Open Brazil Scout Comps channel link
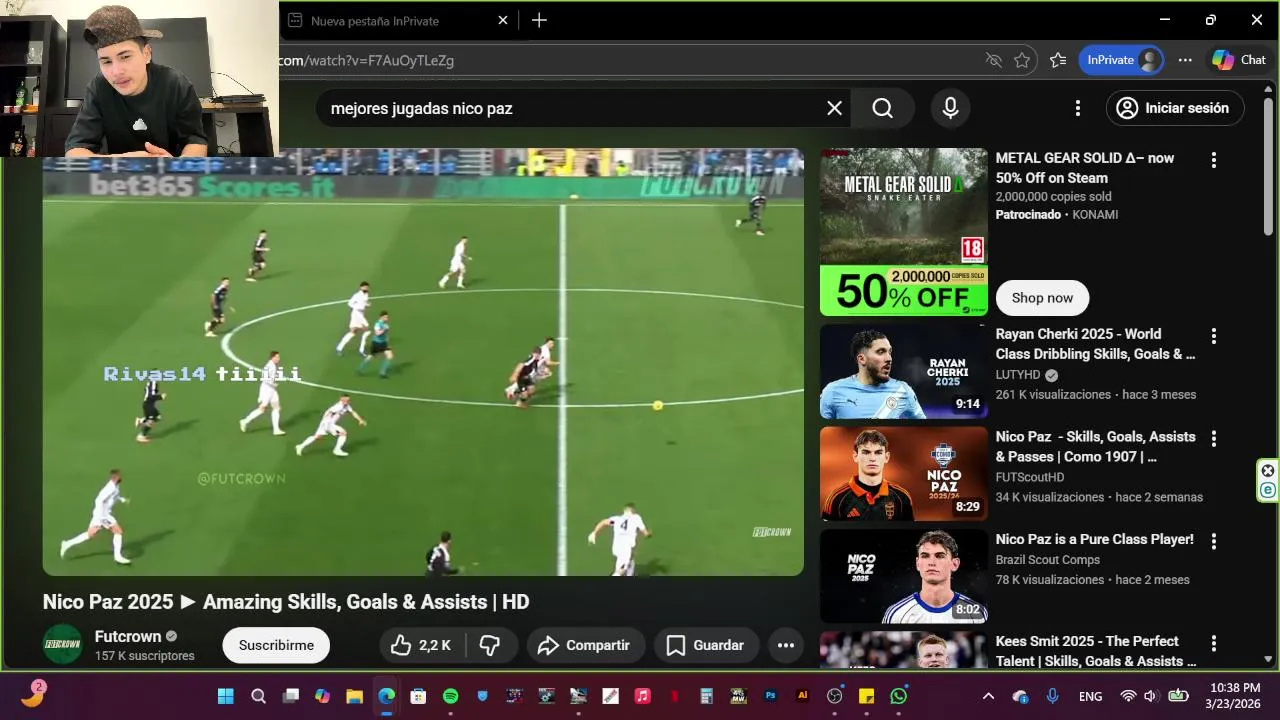The height and width of the screenshot is (720, 1280). 1048,560
